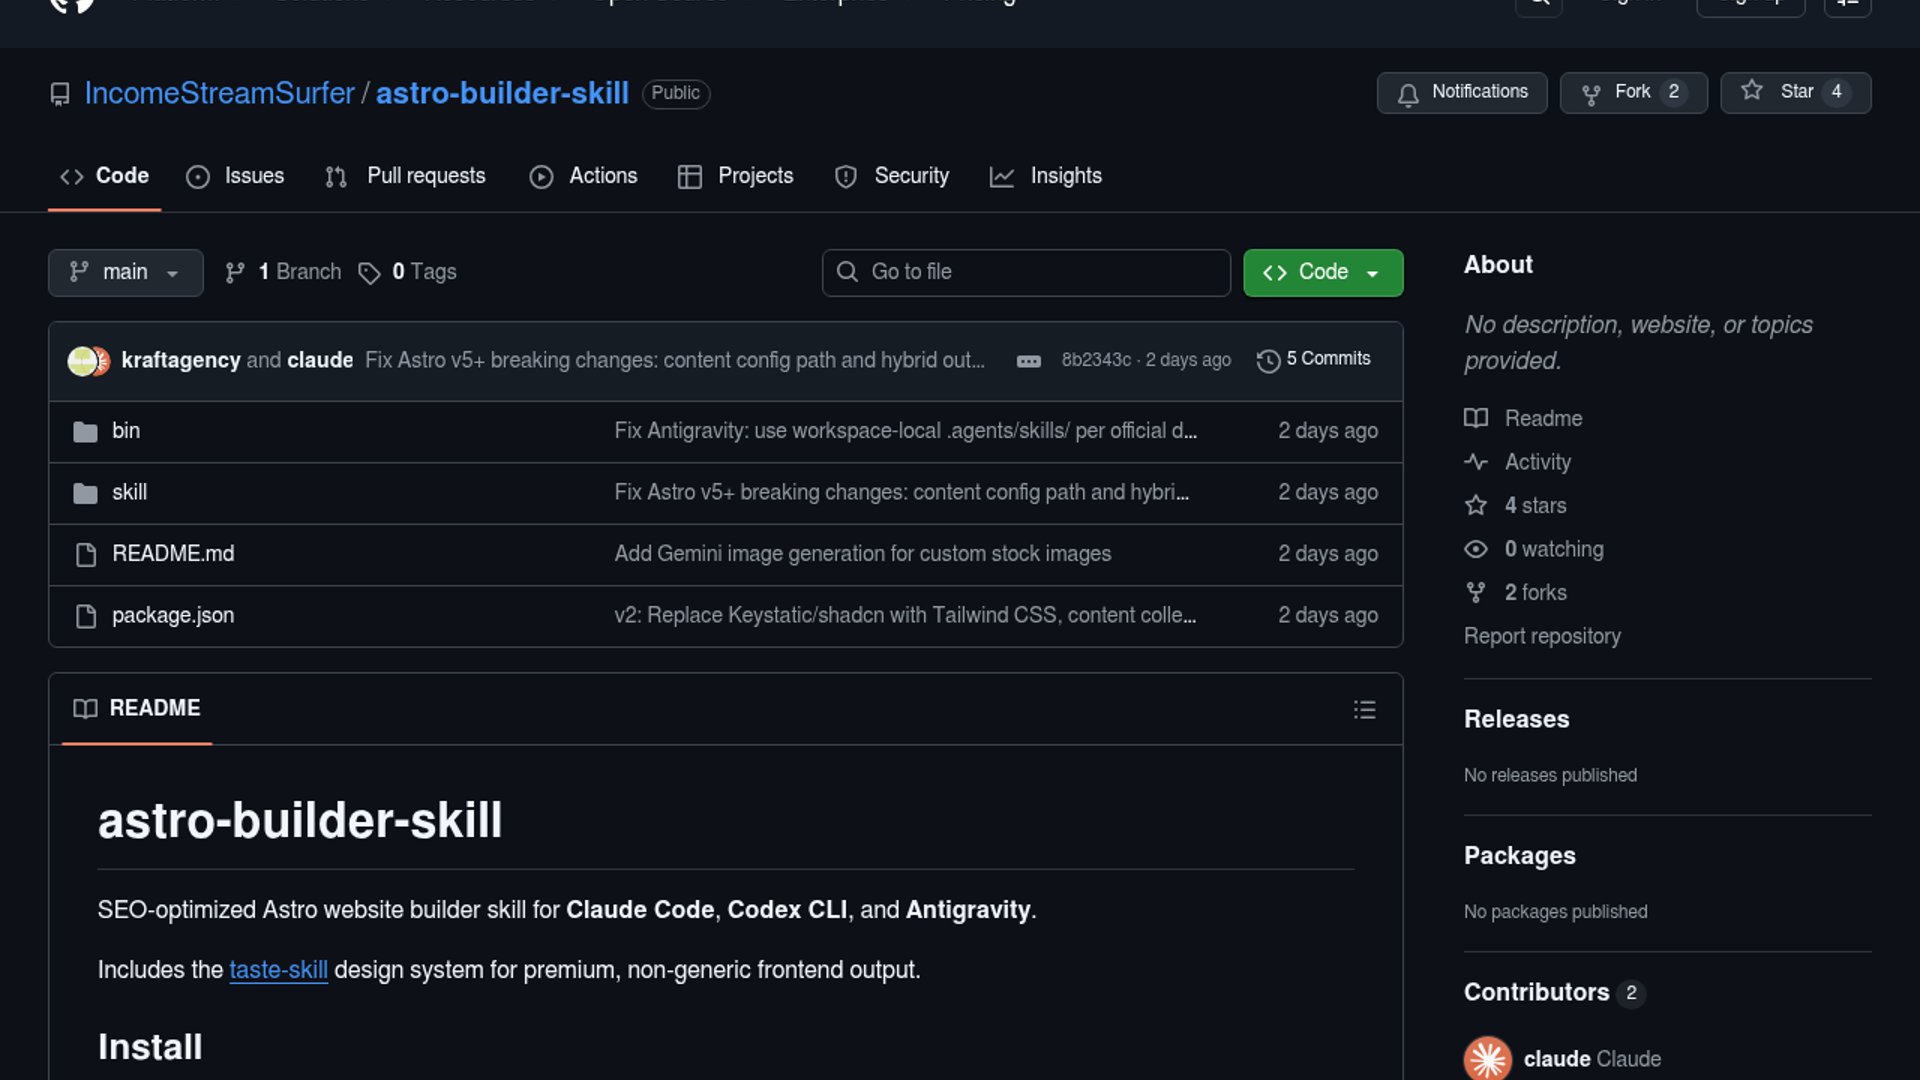The width and height of the screenshot is (1920, 1080).
Task: Click the Activity pulse icon link
Action: [x=1476, y=462]
